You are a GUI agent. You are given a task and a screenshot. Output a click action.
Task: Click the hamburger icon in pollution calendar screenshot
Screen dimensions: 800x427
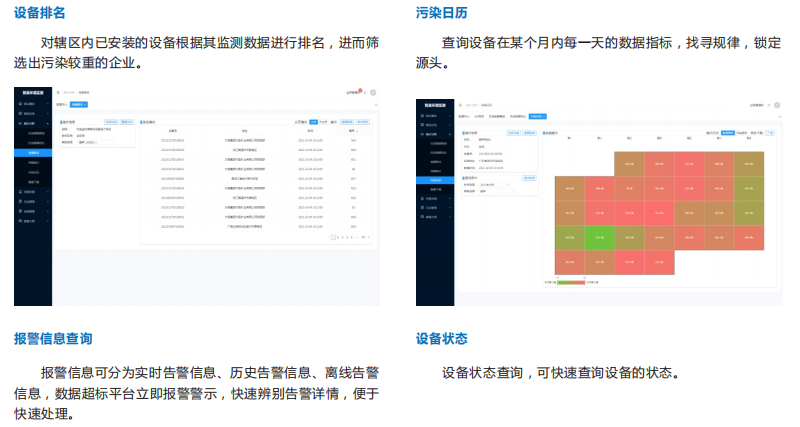(x=459, y=104)
